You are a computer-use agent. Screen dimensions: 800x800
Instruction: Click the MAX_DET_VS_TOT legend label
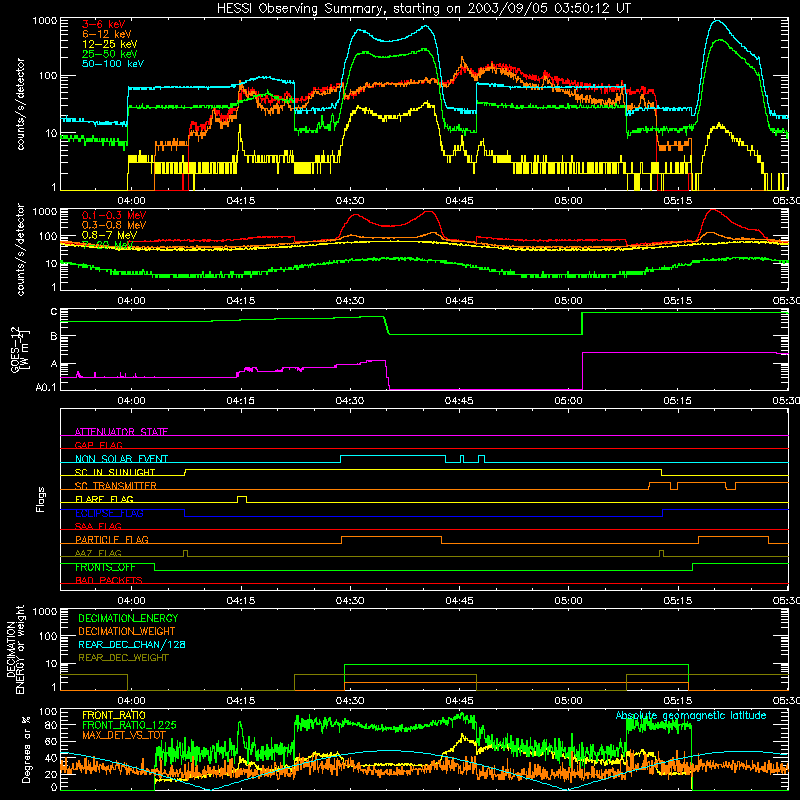tap(124, 735)
